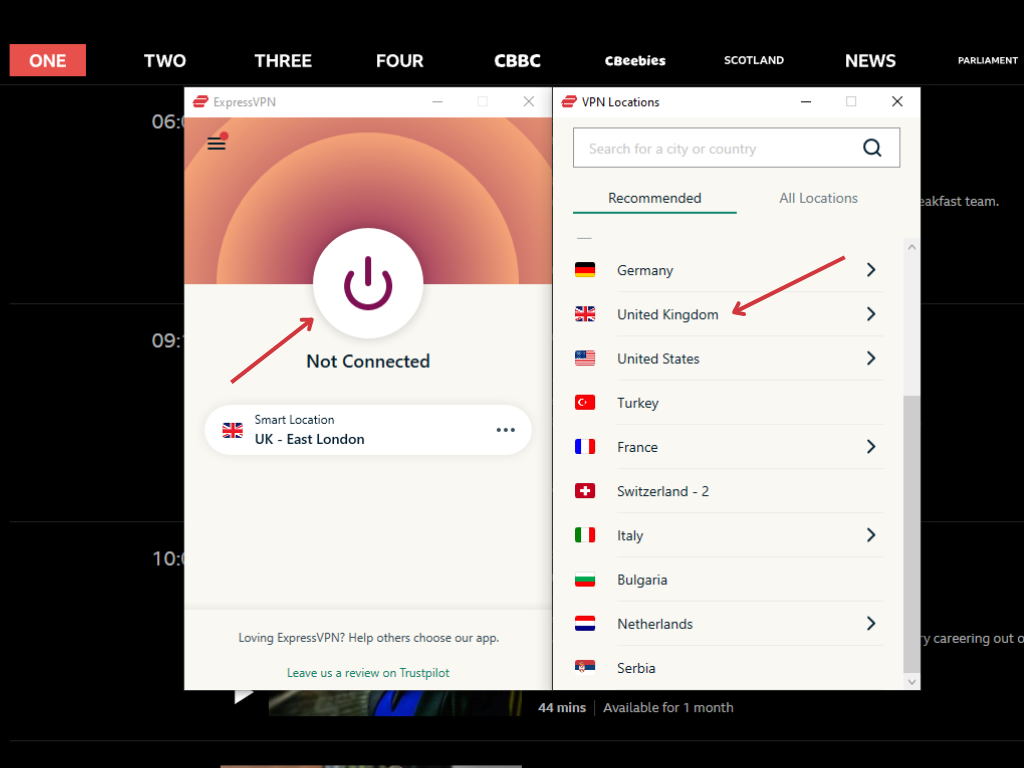Select the Bulgaria server entry
The width and height of the screenshot is (1024, 768).
642,580
